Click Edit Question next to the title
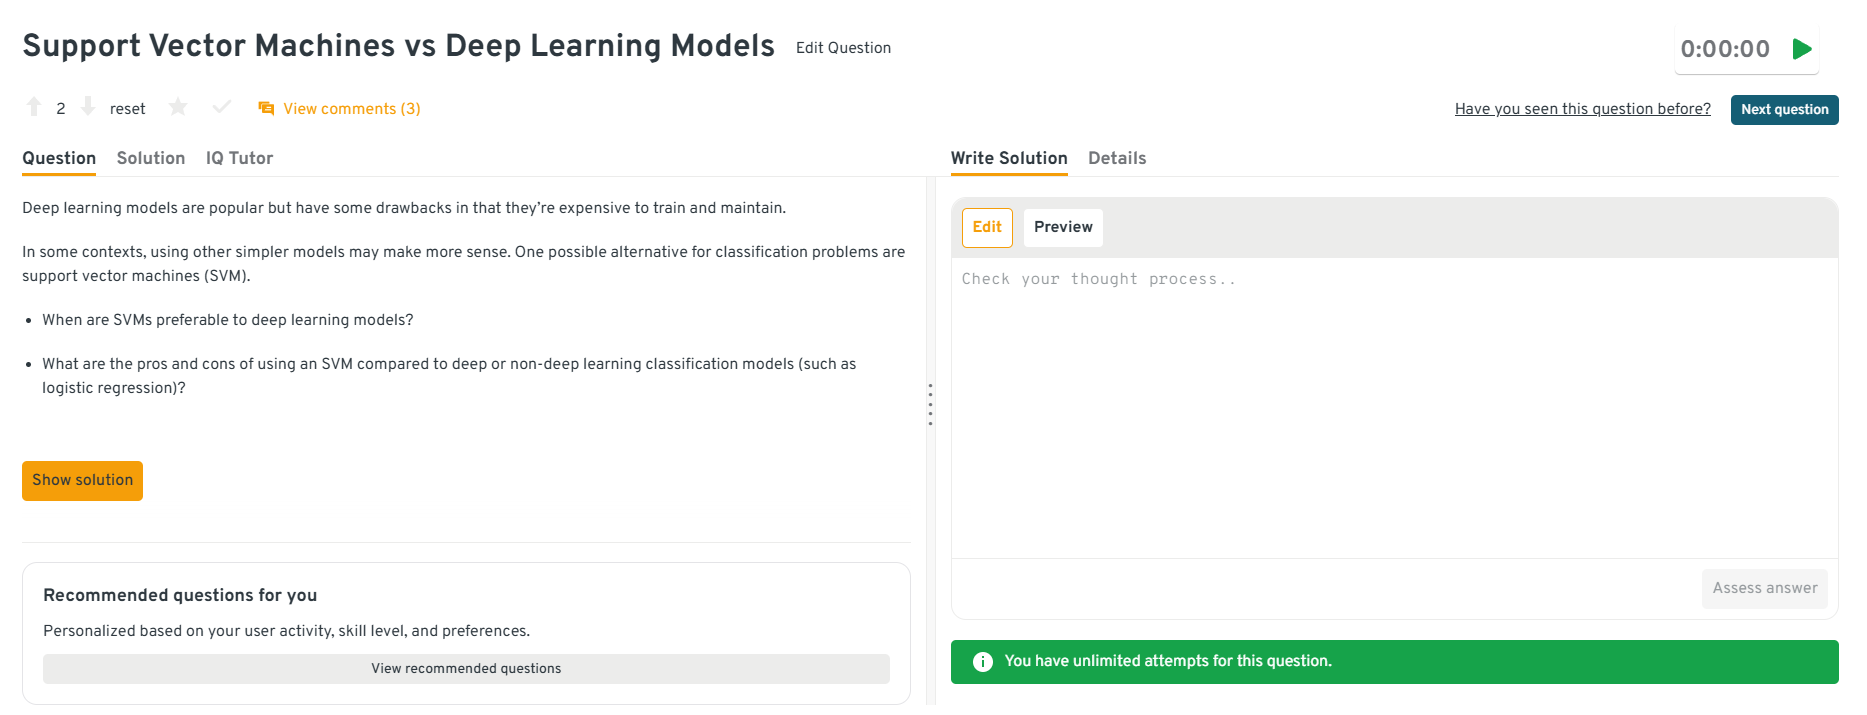1867x715 pixels. click(x=843, y=48)
